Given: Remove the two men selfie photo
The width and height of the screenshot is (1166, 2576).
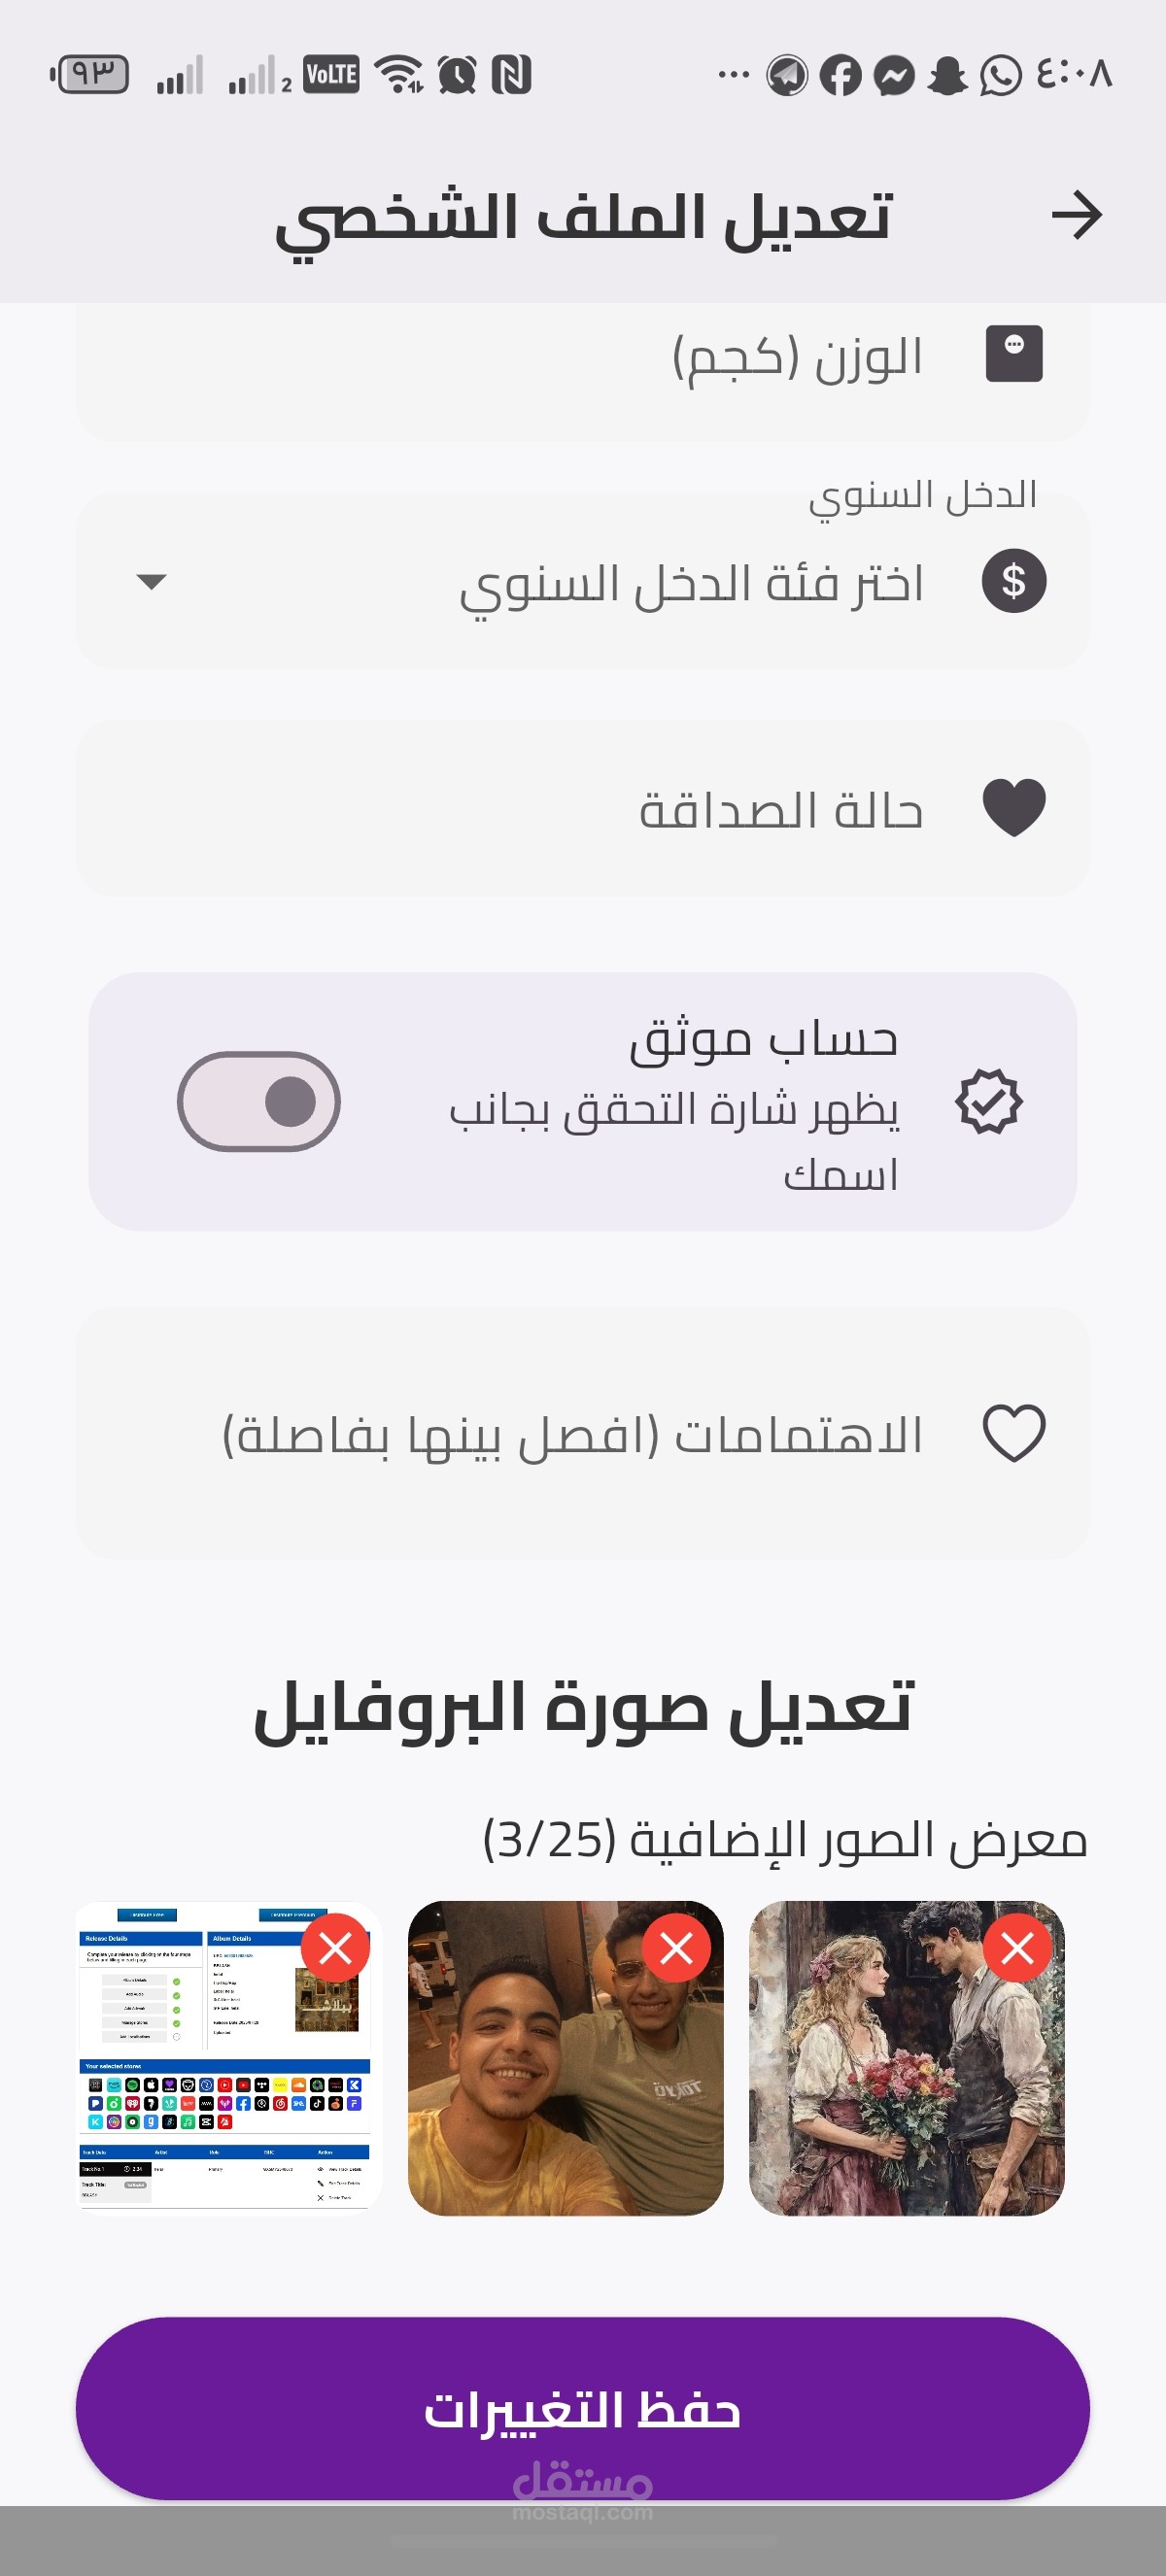Looking at the screenshot, I should [x=676, y=1948].
